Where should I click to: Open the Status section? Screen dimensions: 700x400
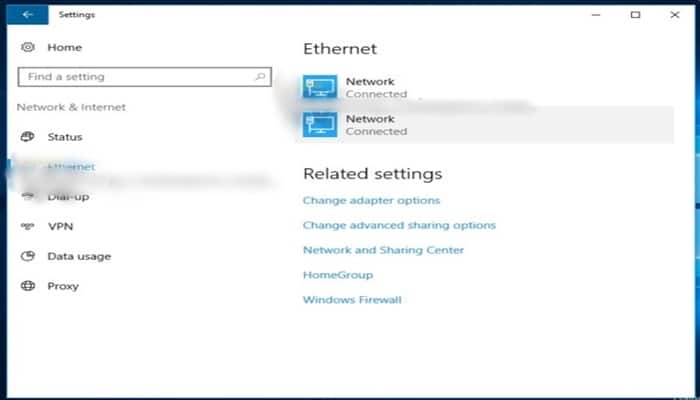pos(65,137)
